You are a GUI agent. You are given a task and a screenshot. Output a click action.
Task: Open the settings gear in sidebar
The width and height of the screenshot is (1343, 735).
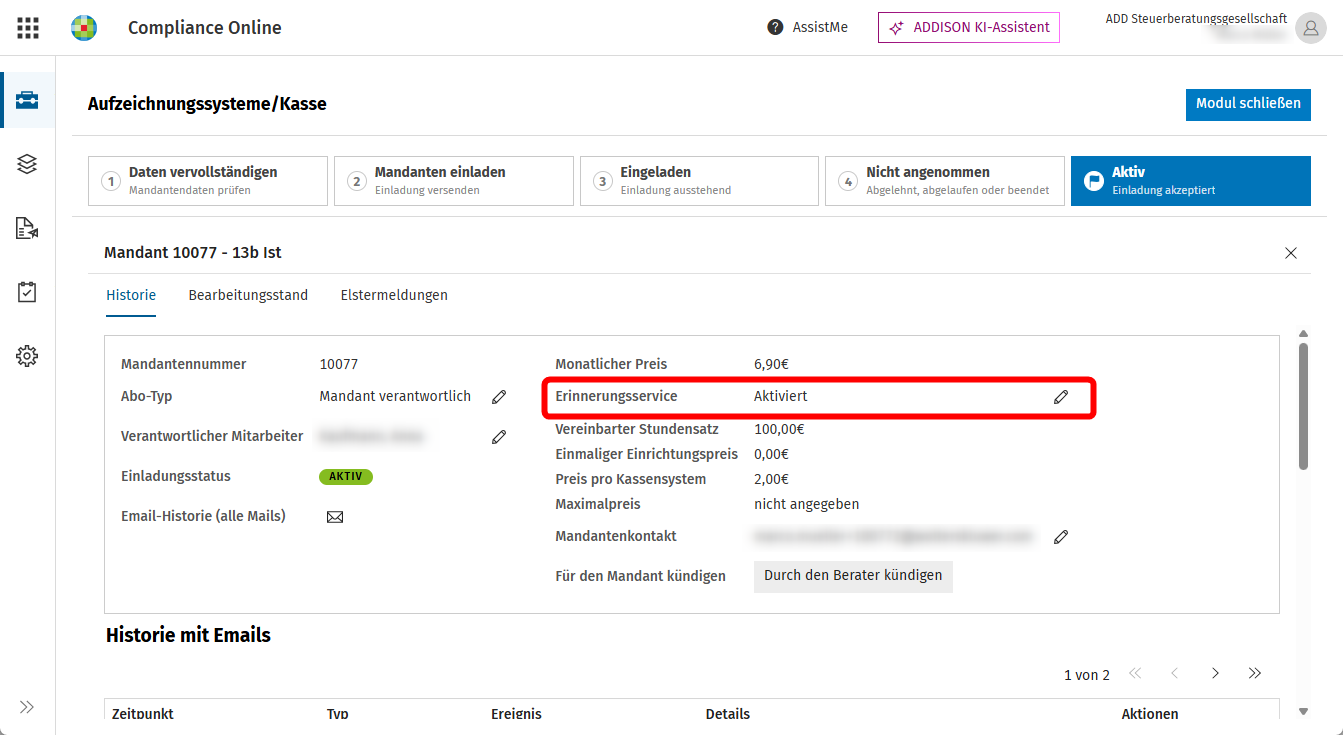tap(27, 356)
